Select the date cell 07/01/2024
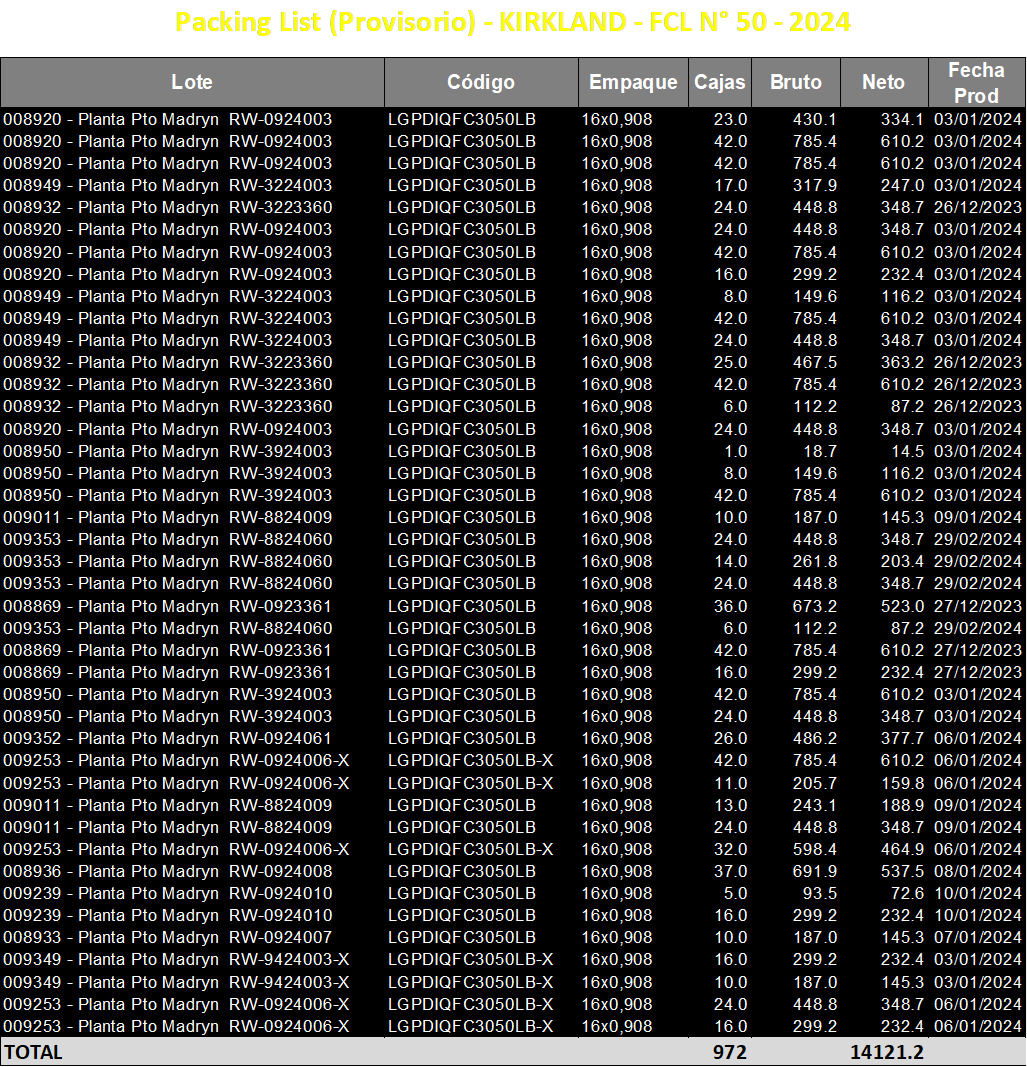 [x=977, y=937]
